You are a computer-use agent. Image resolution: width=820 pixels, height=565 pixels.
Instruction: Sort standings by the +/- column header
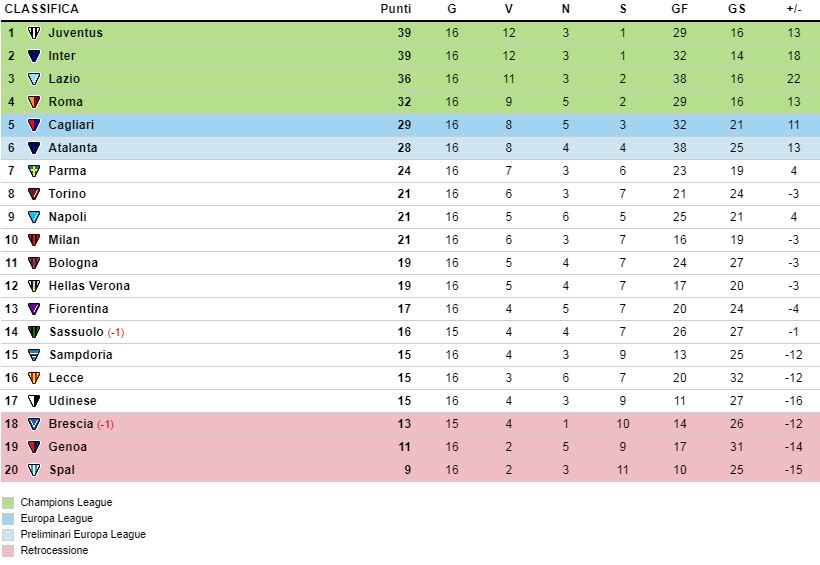tap(794, 9)
